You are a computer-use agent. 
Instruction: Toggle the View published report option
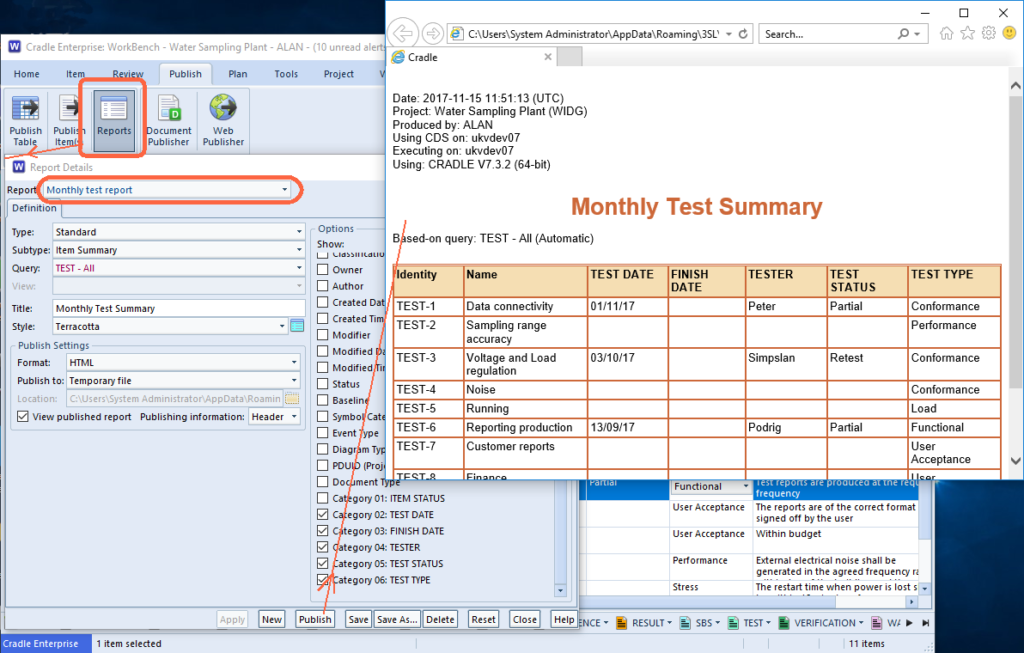pyautogui.click(x=22, y=417)
